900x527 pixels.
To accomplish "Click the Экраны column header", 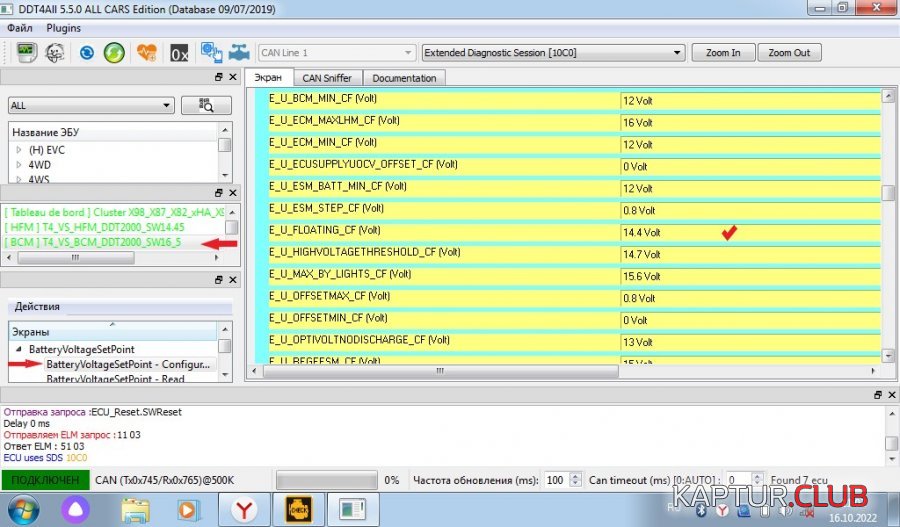I will (x=112, y=332).
